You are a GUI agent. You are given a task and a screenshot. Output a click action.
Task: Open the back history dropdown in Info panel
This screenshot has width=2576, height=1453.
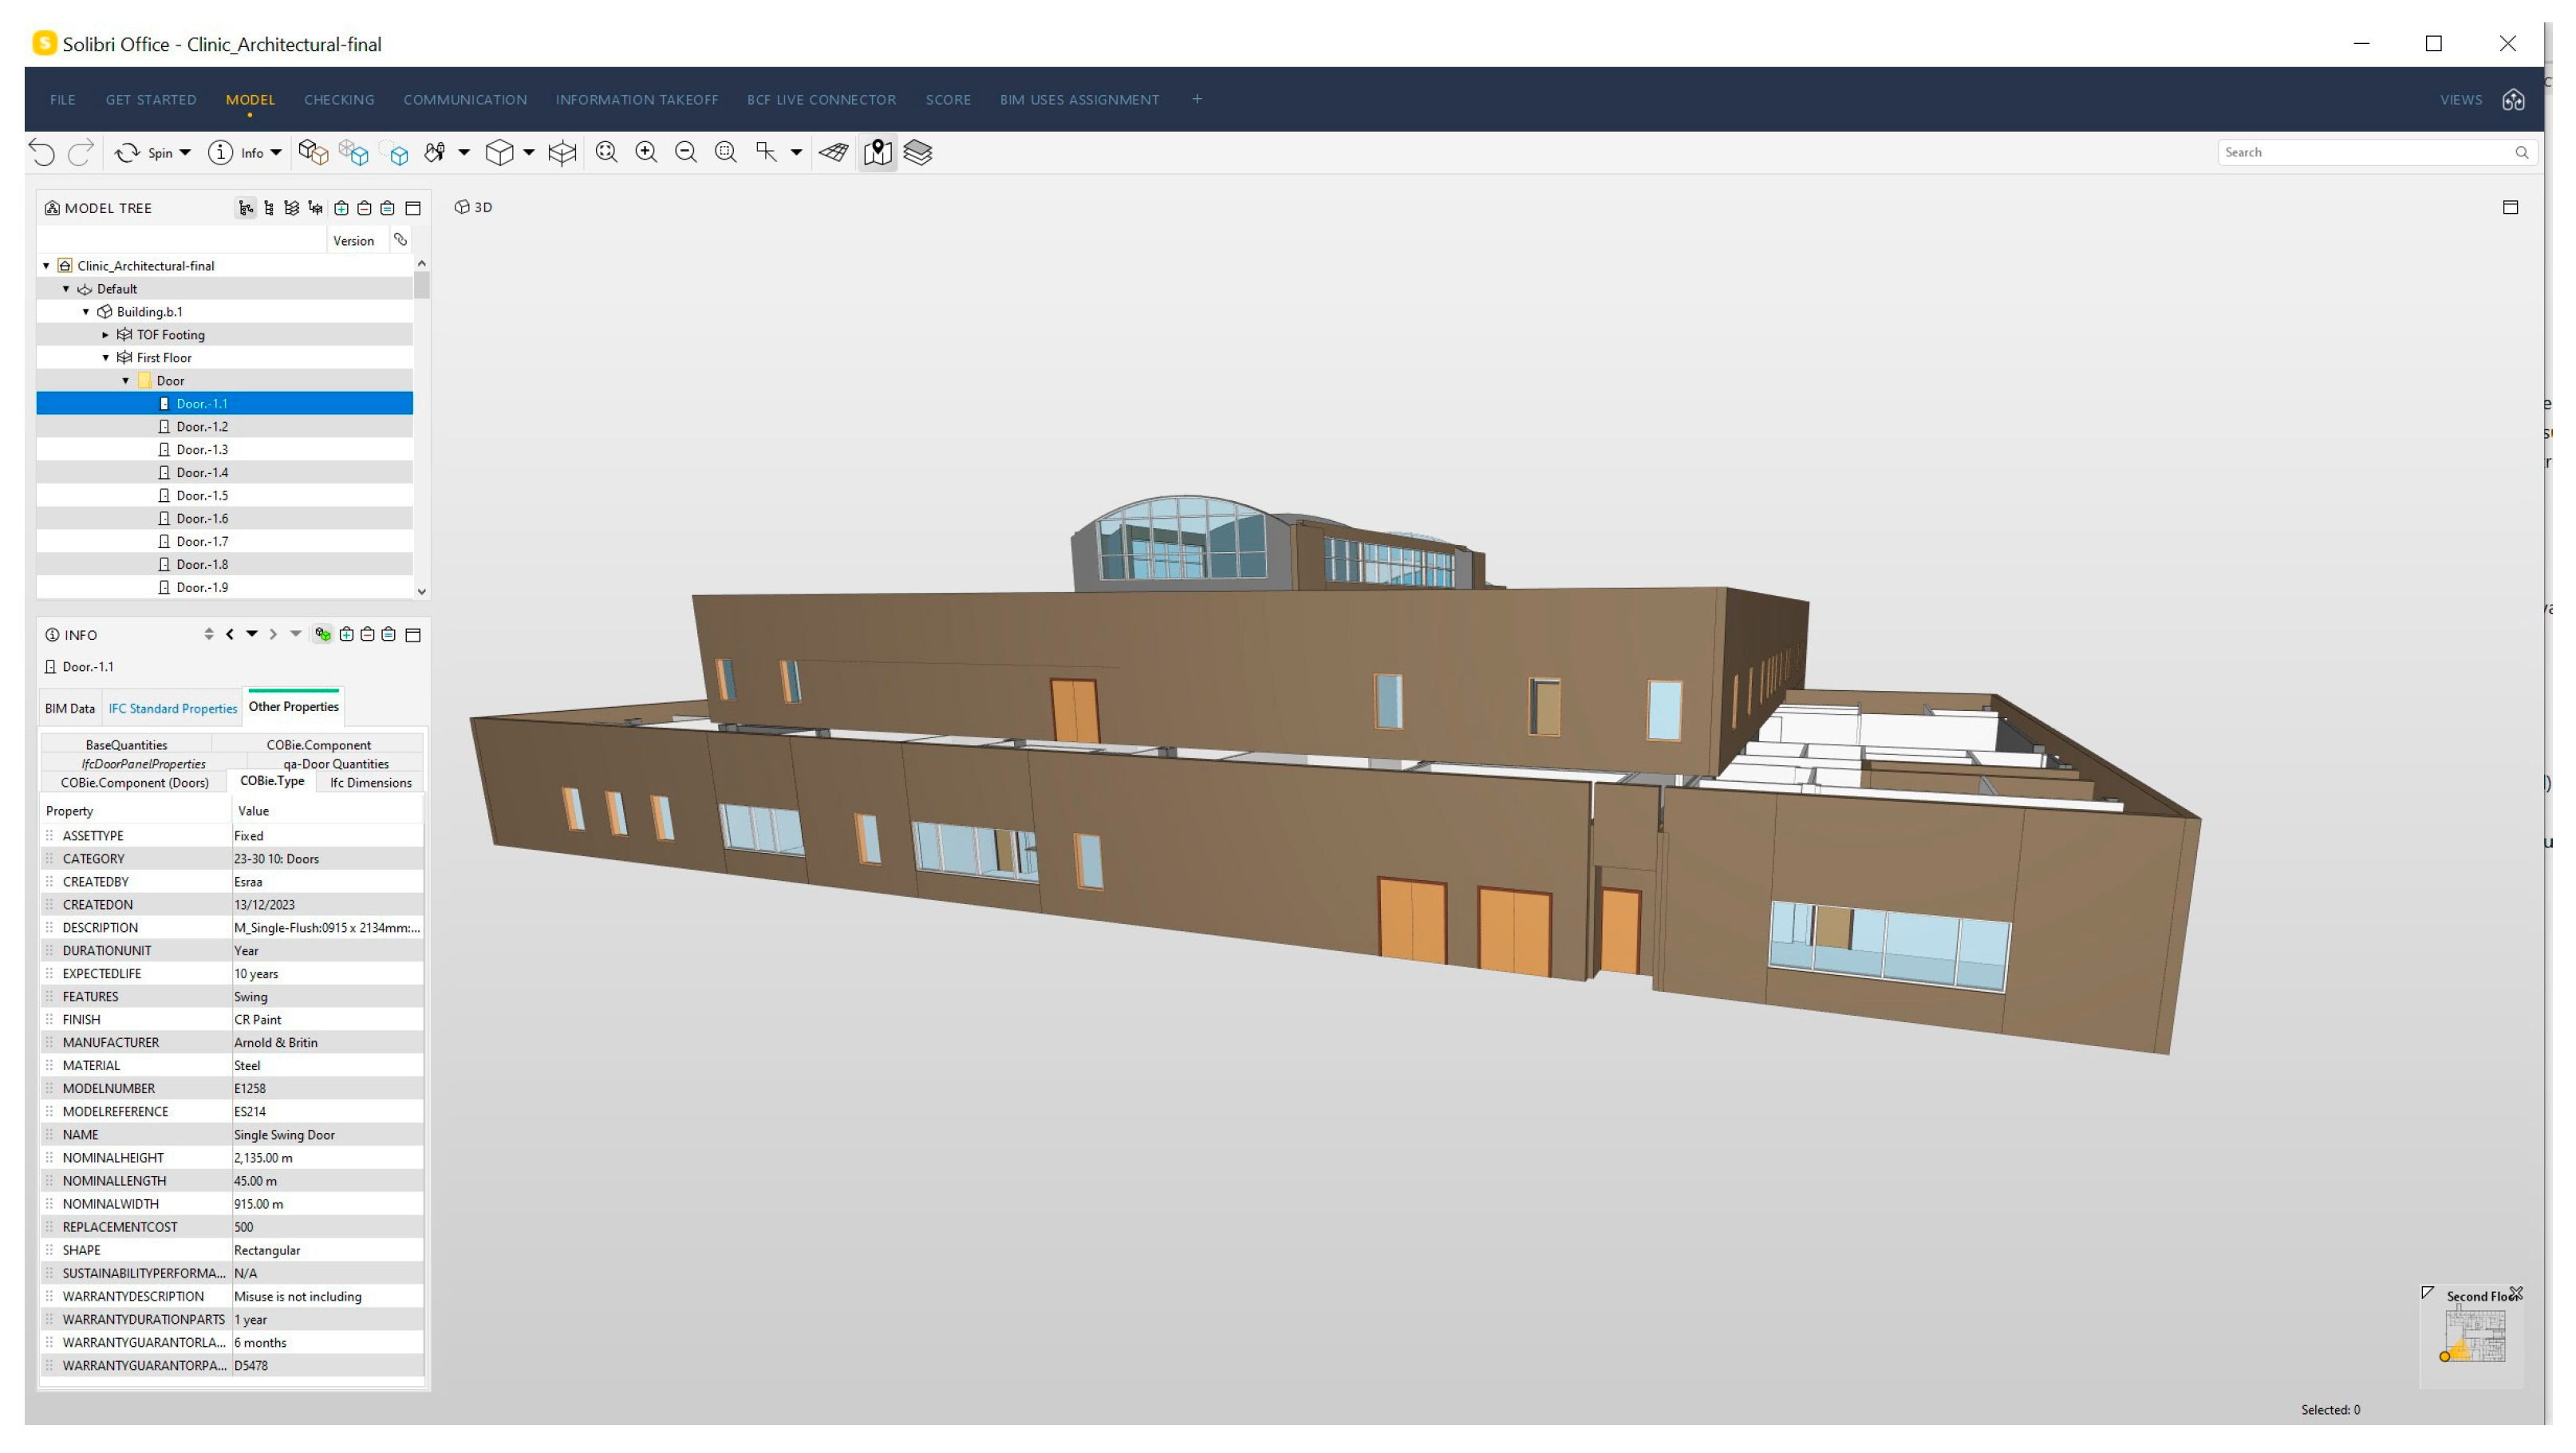pyautogui.click(x=252, y=635)
